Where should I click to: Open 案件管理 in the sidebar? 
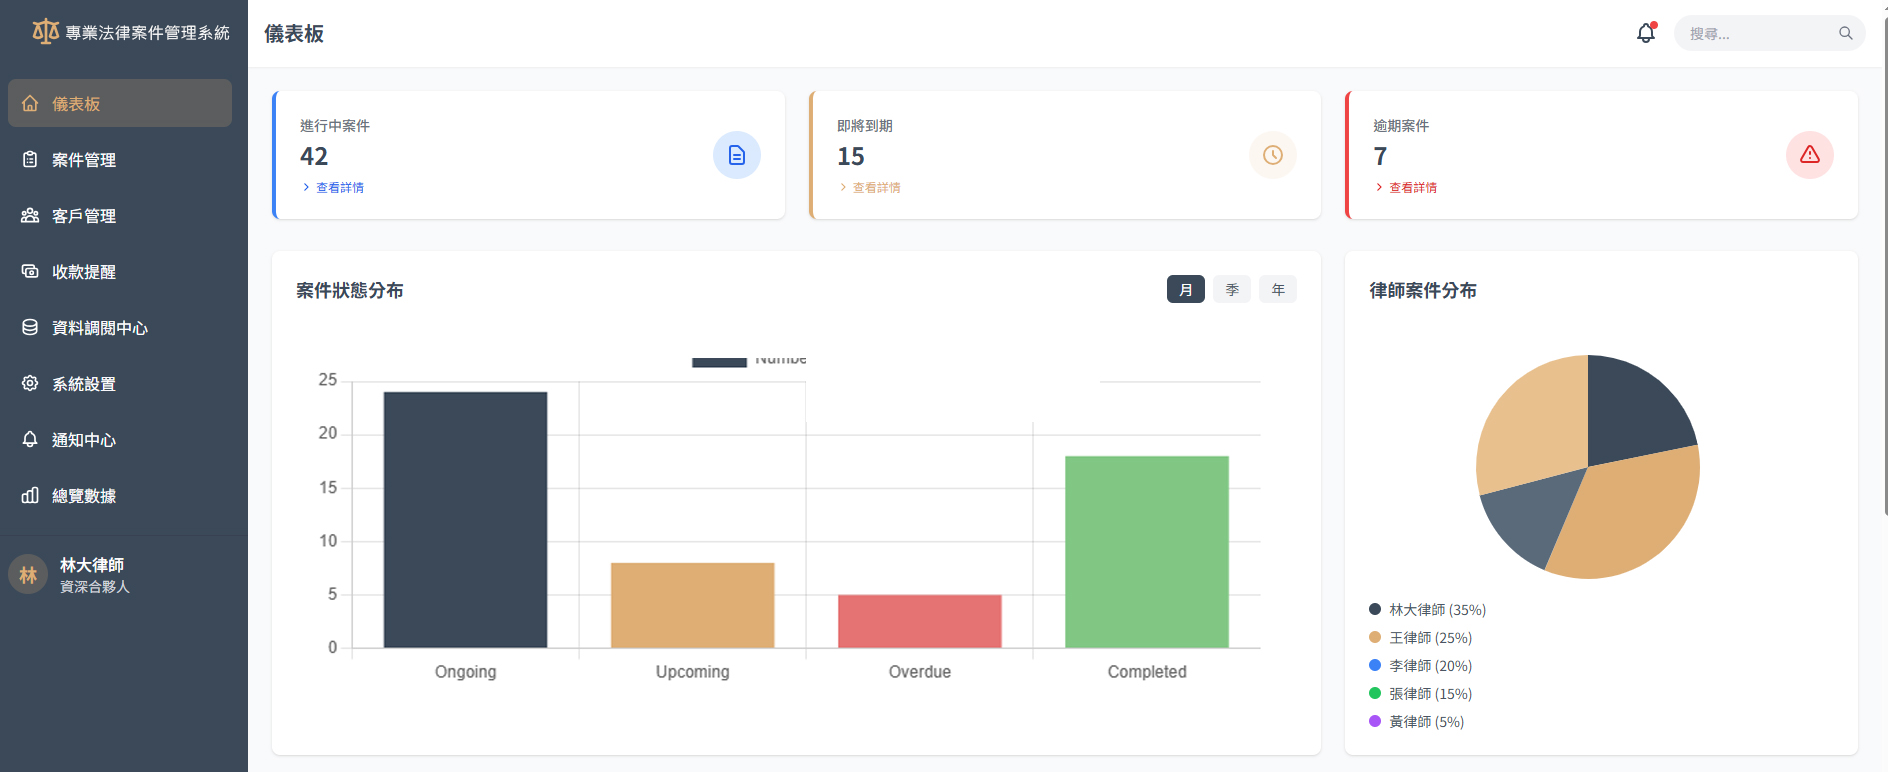[84, 160]
